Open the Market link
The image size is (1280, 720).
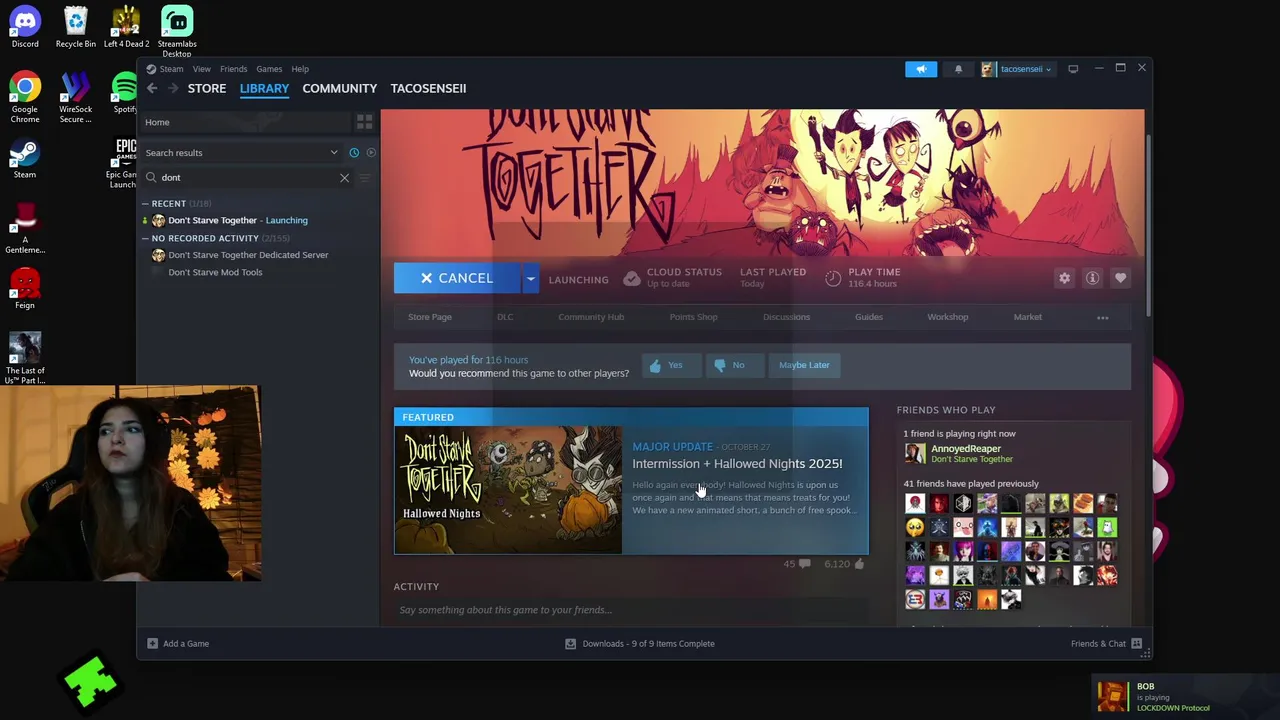pos(1028,317)
